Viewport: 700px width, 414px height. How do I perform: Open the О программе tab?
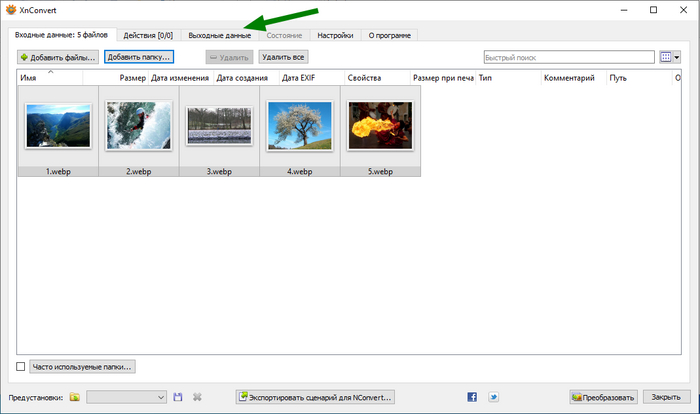click(x=390, y=35)
